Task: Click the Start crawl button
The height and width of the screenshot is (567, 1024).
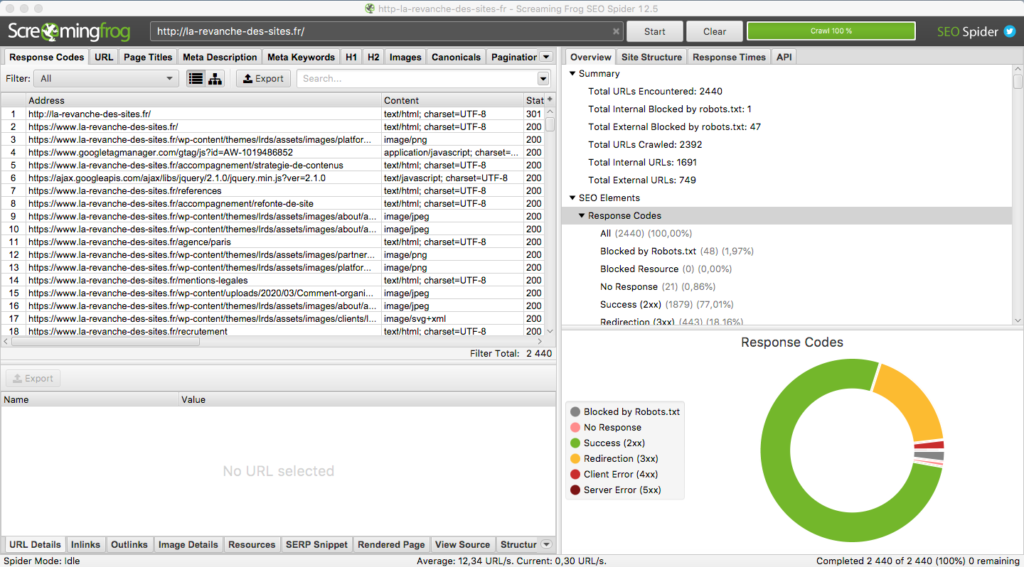Action: [x=654, y=31]
